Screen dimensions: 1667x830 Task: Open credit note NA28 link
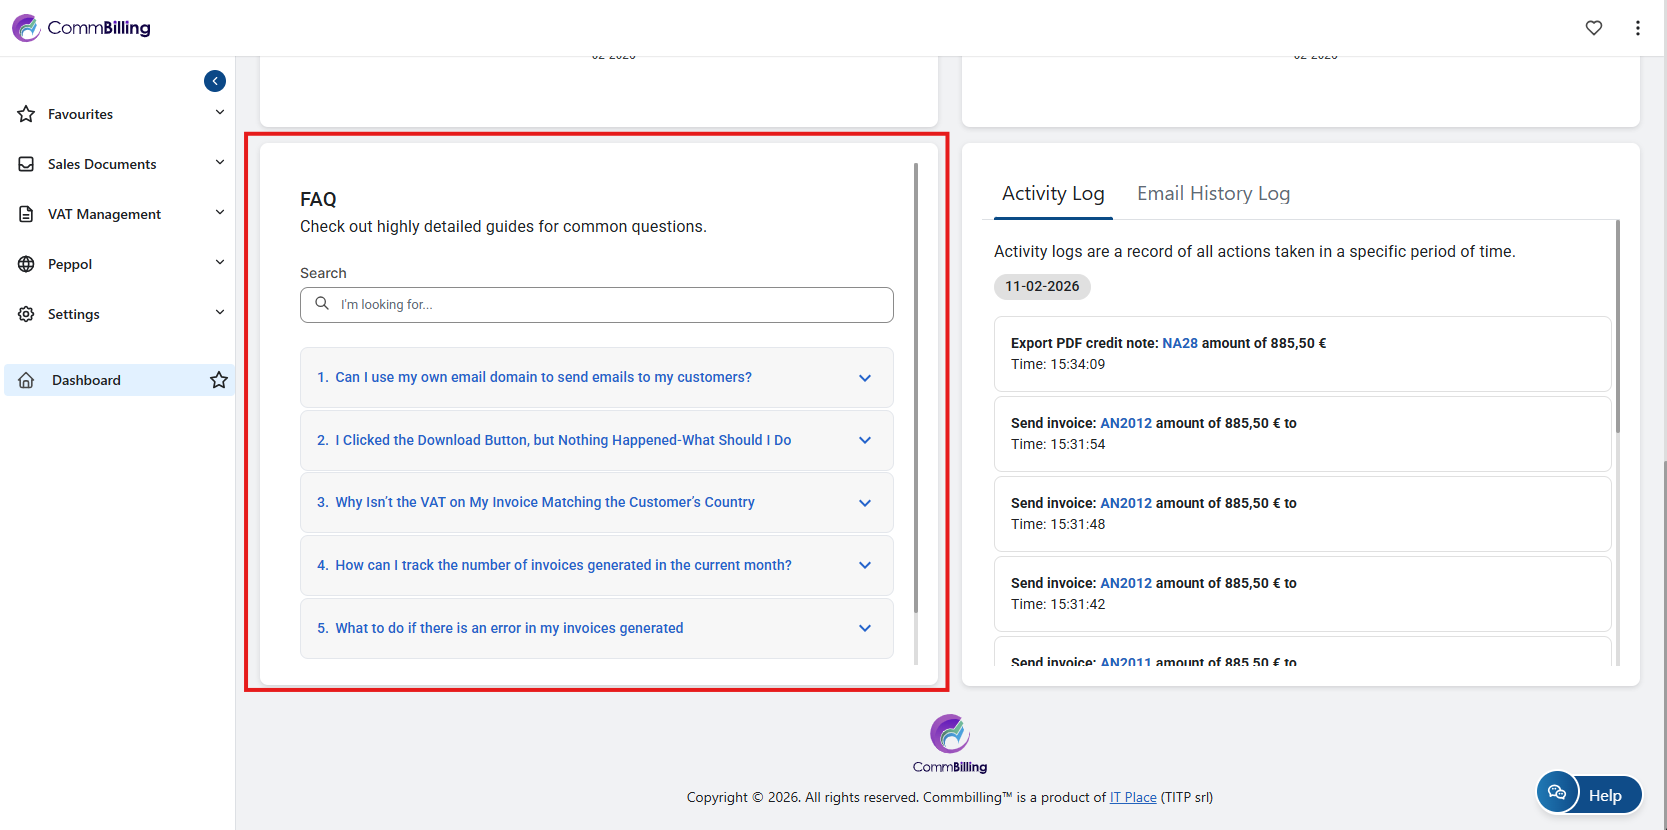tap(1179, 343)
